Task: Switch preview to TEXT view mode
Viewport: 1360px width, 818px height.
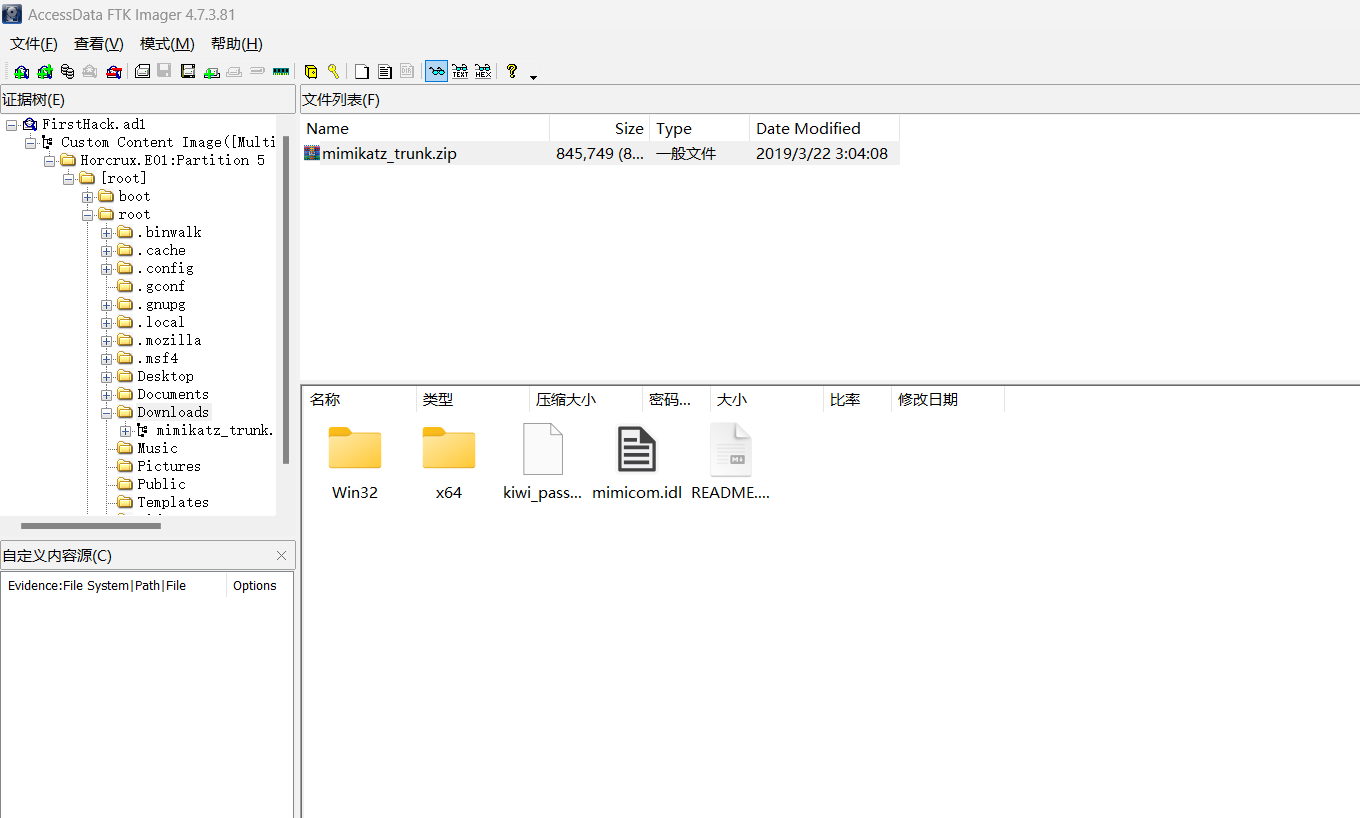Action: (x=460, y=72)
